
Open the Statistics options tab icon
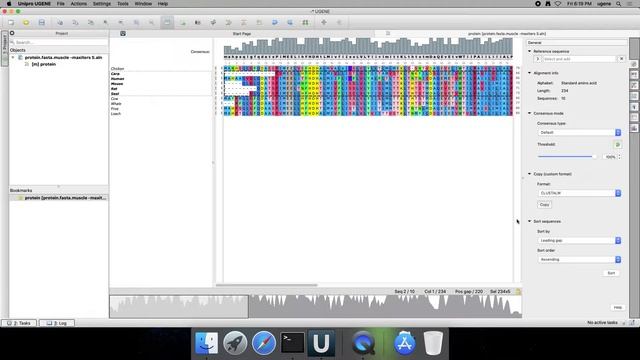point(634,128)
